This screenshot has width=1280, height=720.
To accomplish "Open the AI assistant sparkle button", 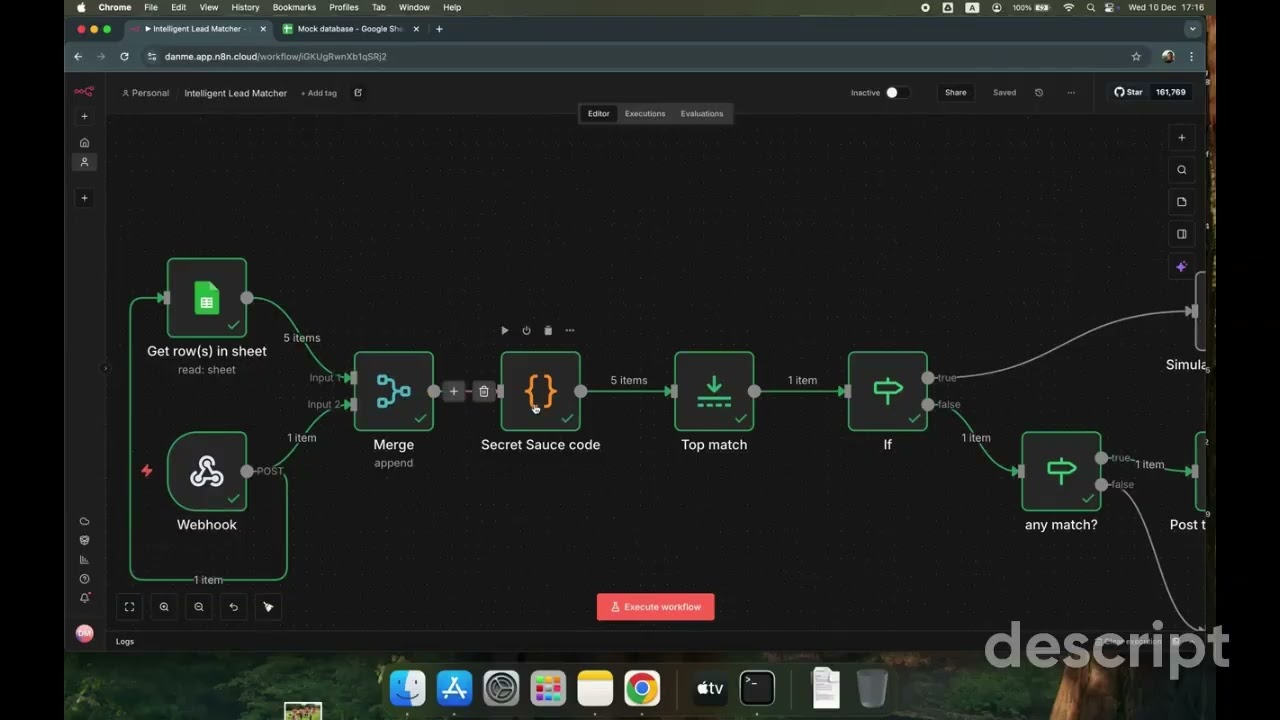I will click(x=1181, y=267).
